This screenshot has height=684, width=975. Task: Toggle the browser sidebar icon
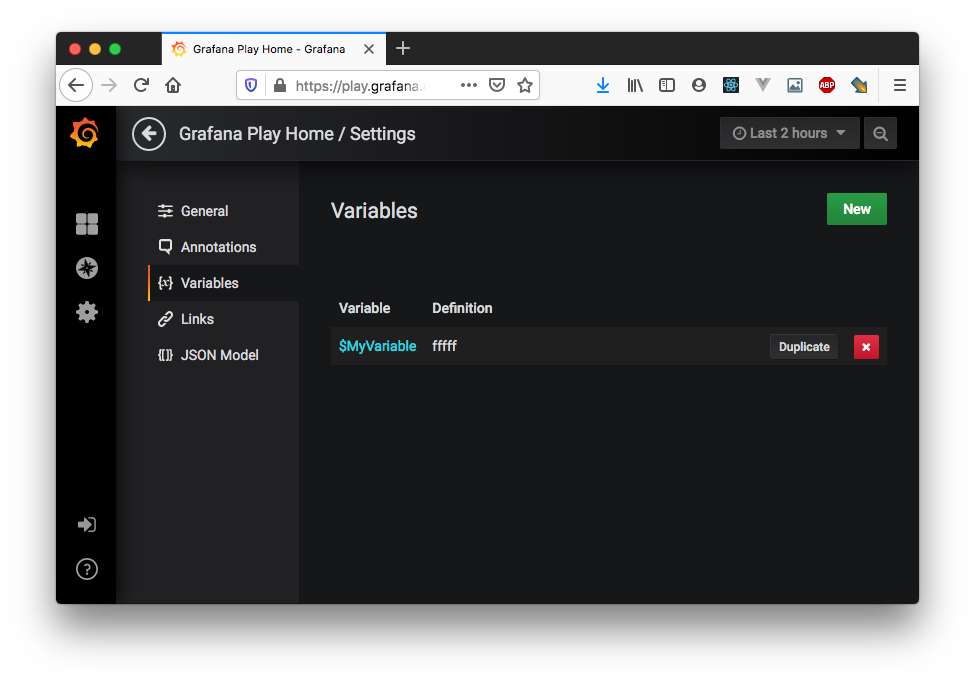(x=667, y=85)
